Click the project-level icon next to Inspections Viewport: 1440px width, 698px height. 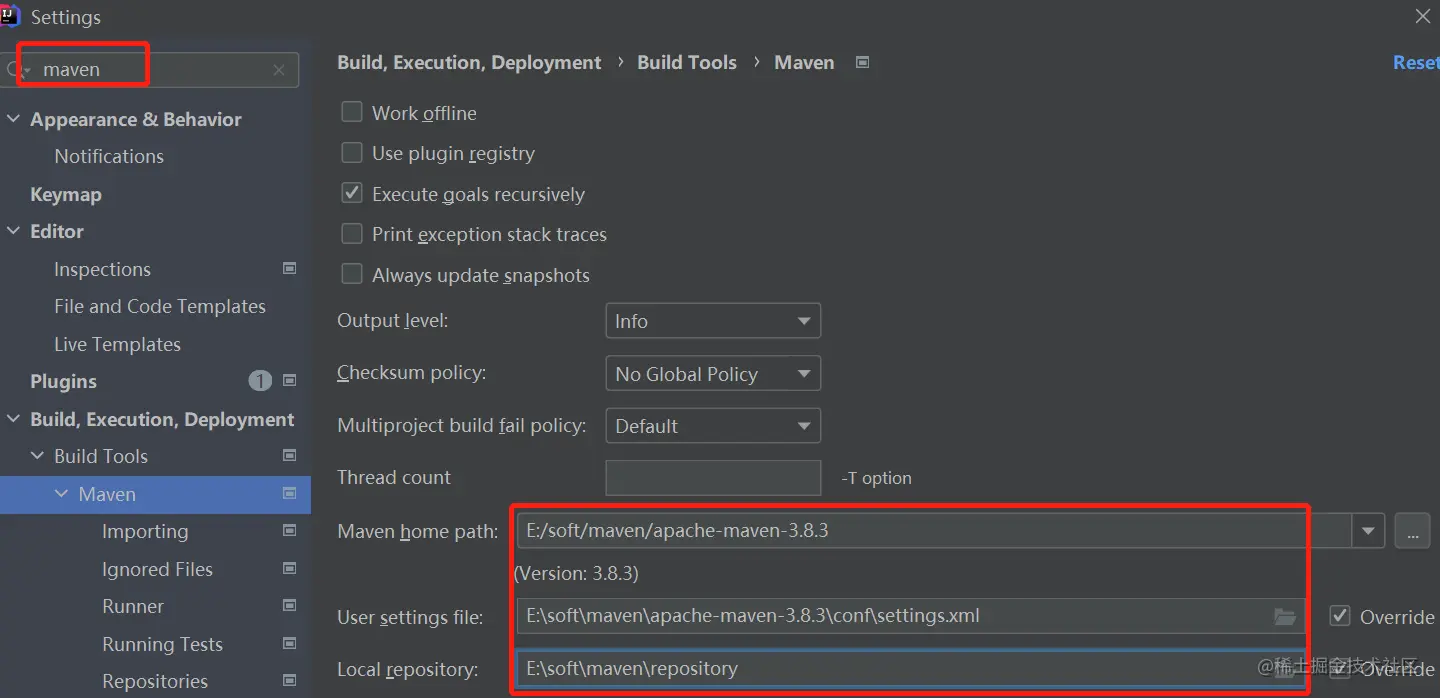coord(290,269)
